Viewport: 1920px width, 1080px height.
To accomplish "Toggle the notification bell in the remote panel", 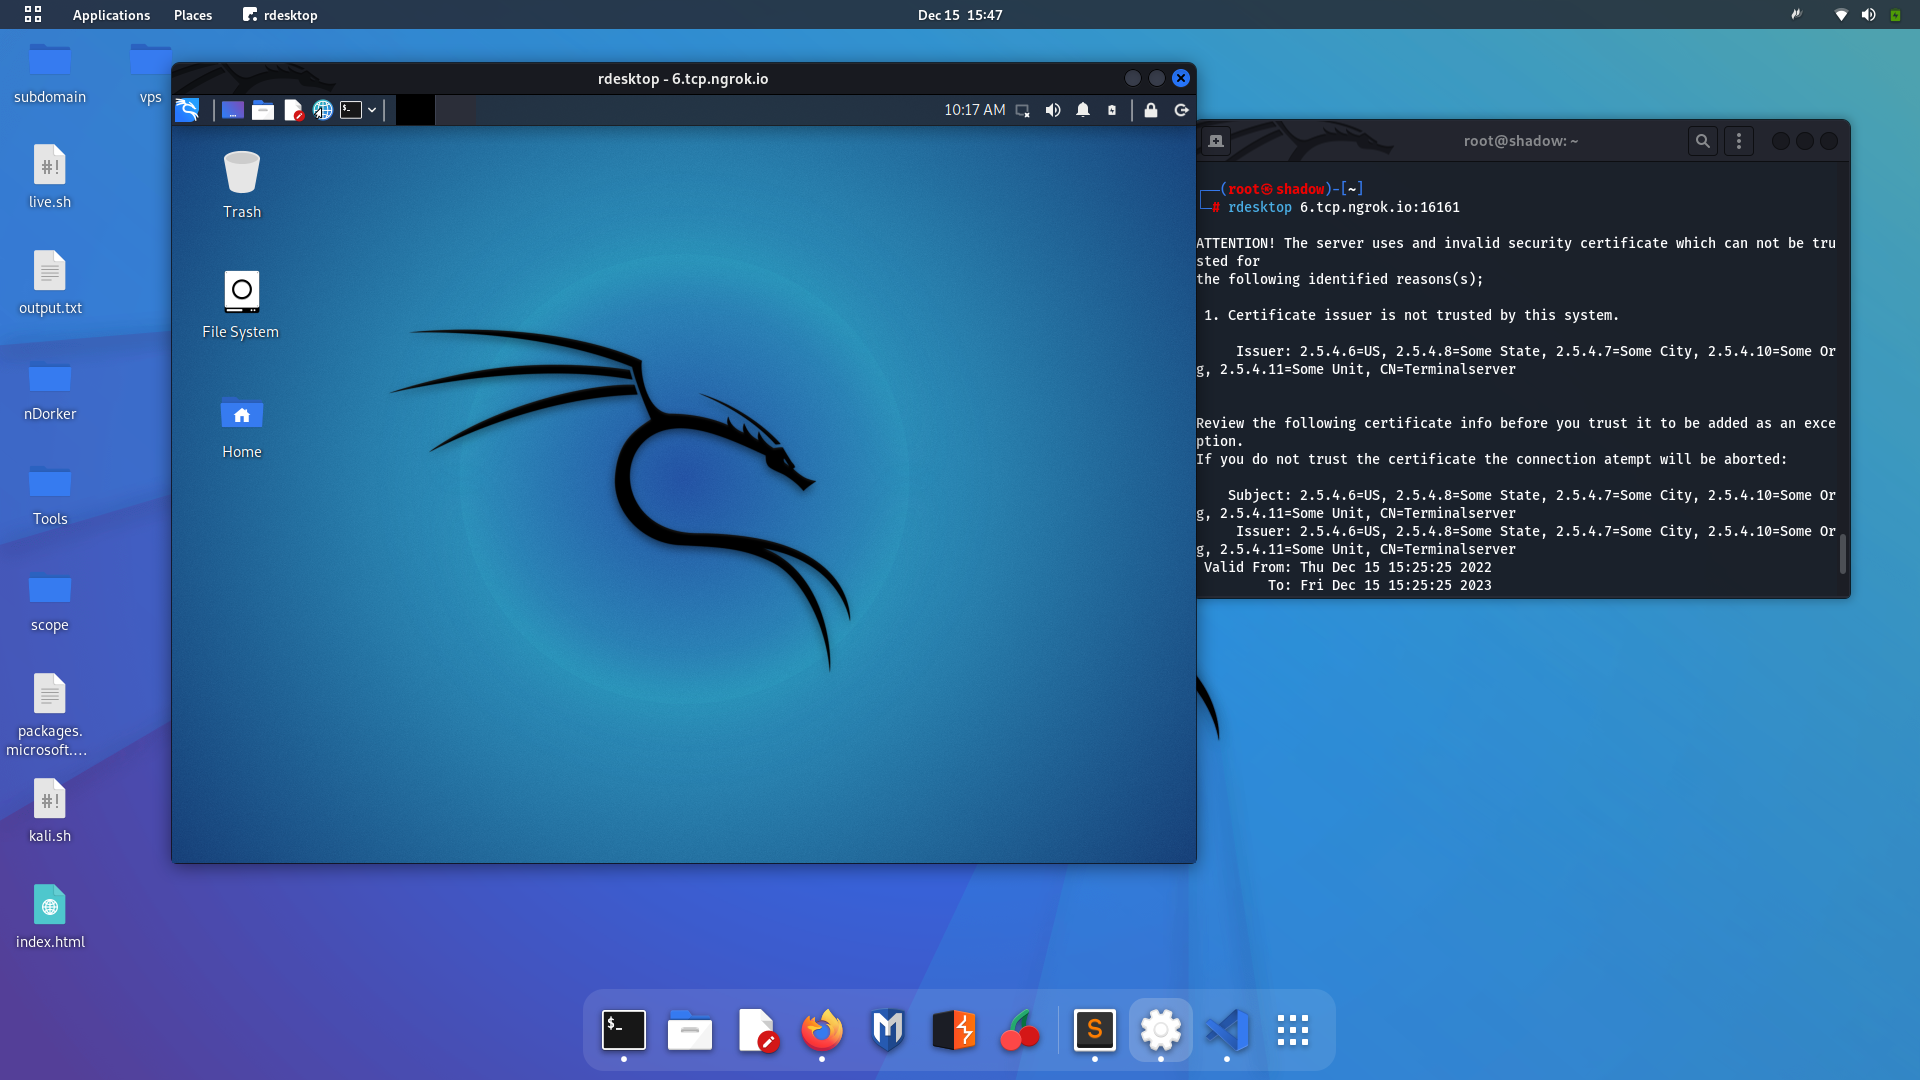I will (1083, 110).
